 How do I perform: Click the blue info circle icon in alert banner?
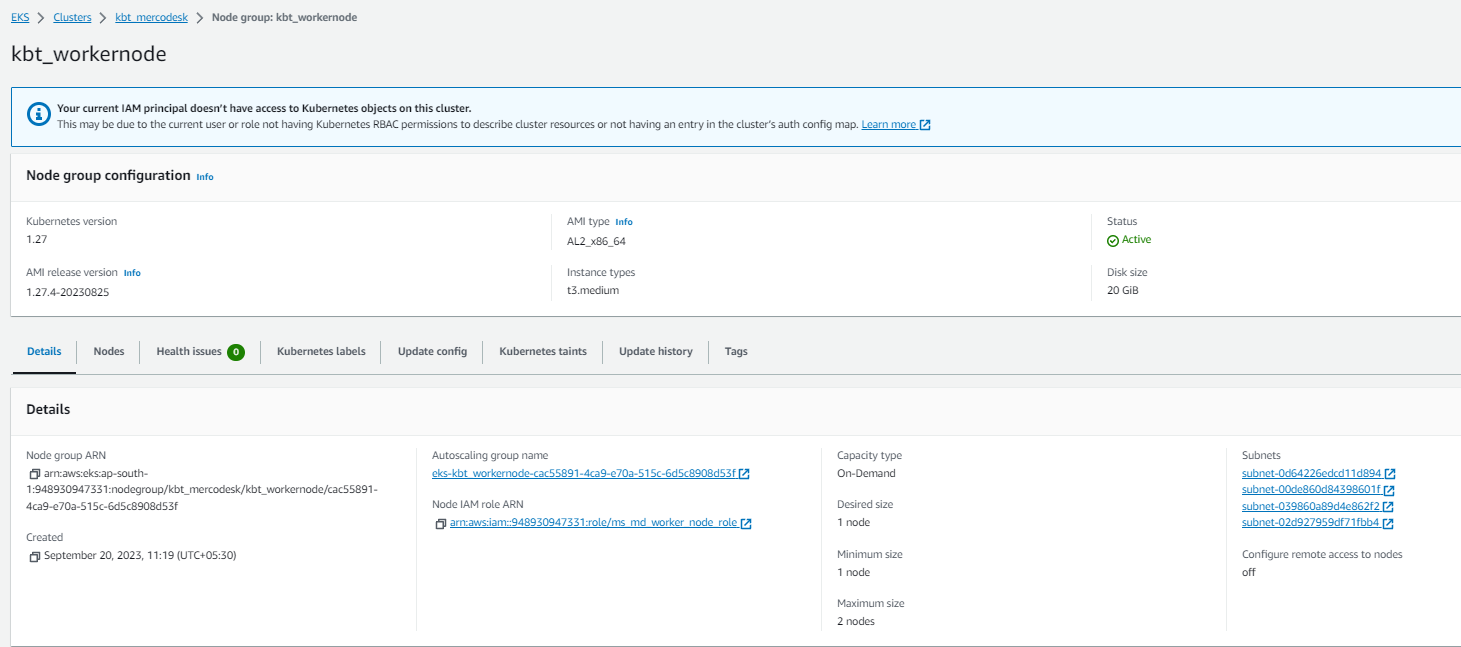coord(38,114)
